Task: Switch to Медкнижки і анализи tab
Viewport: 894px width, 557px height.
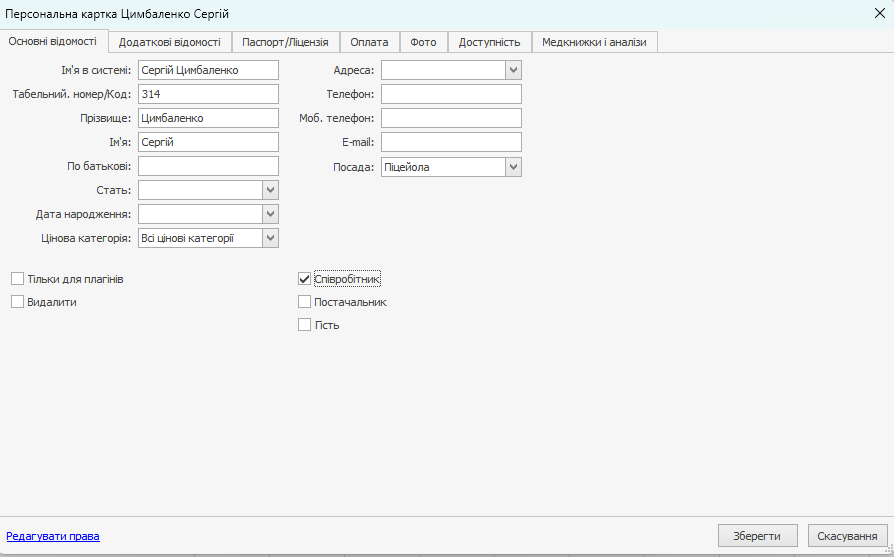Action: (x=595, y=42)
